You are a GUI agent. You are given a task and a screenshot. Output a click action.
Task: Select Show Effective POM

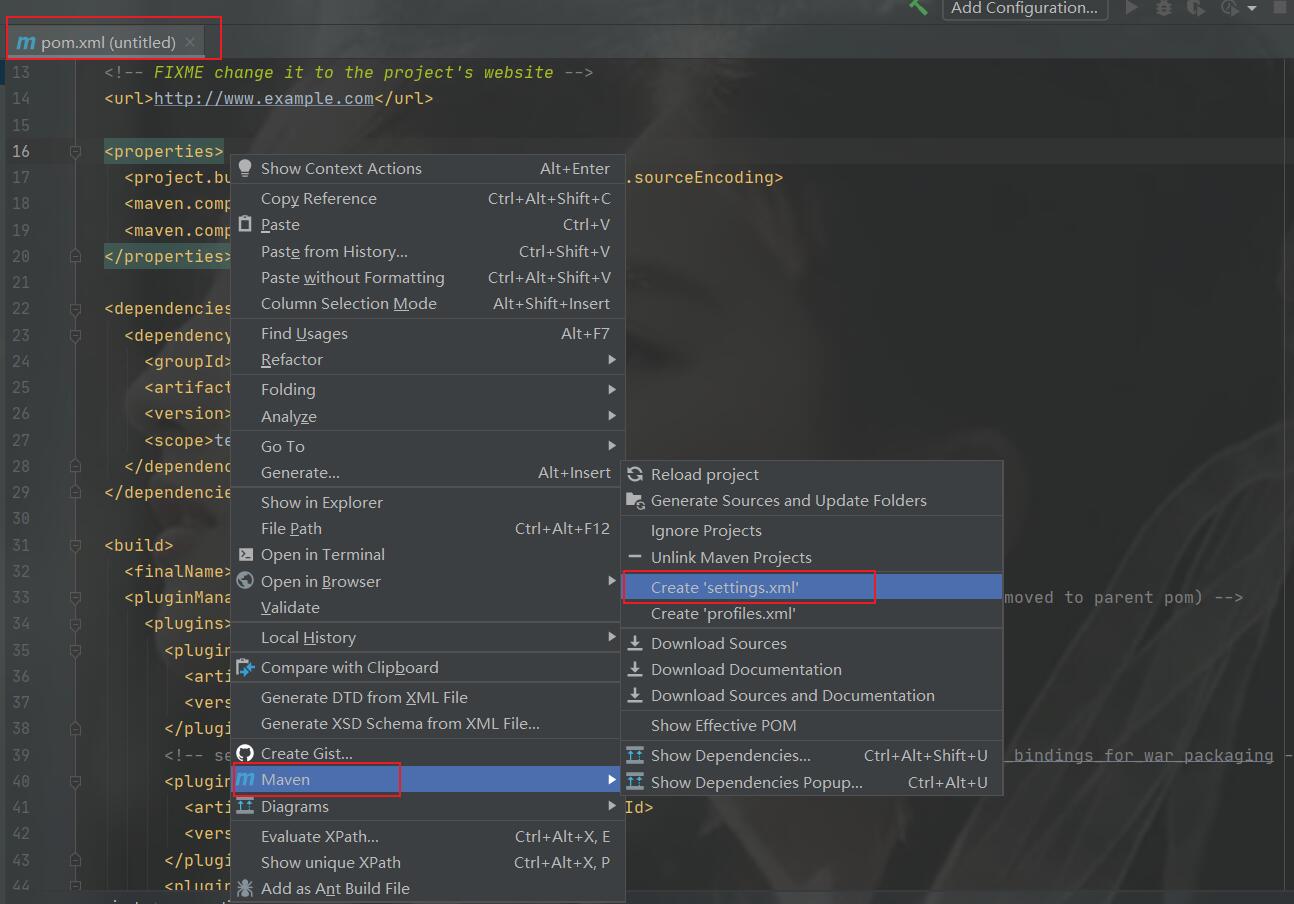coord(723,725)
